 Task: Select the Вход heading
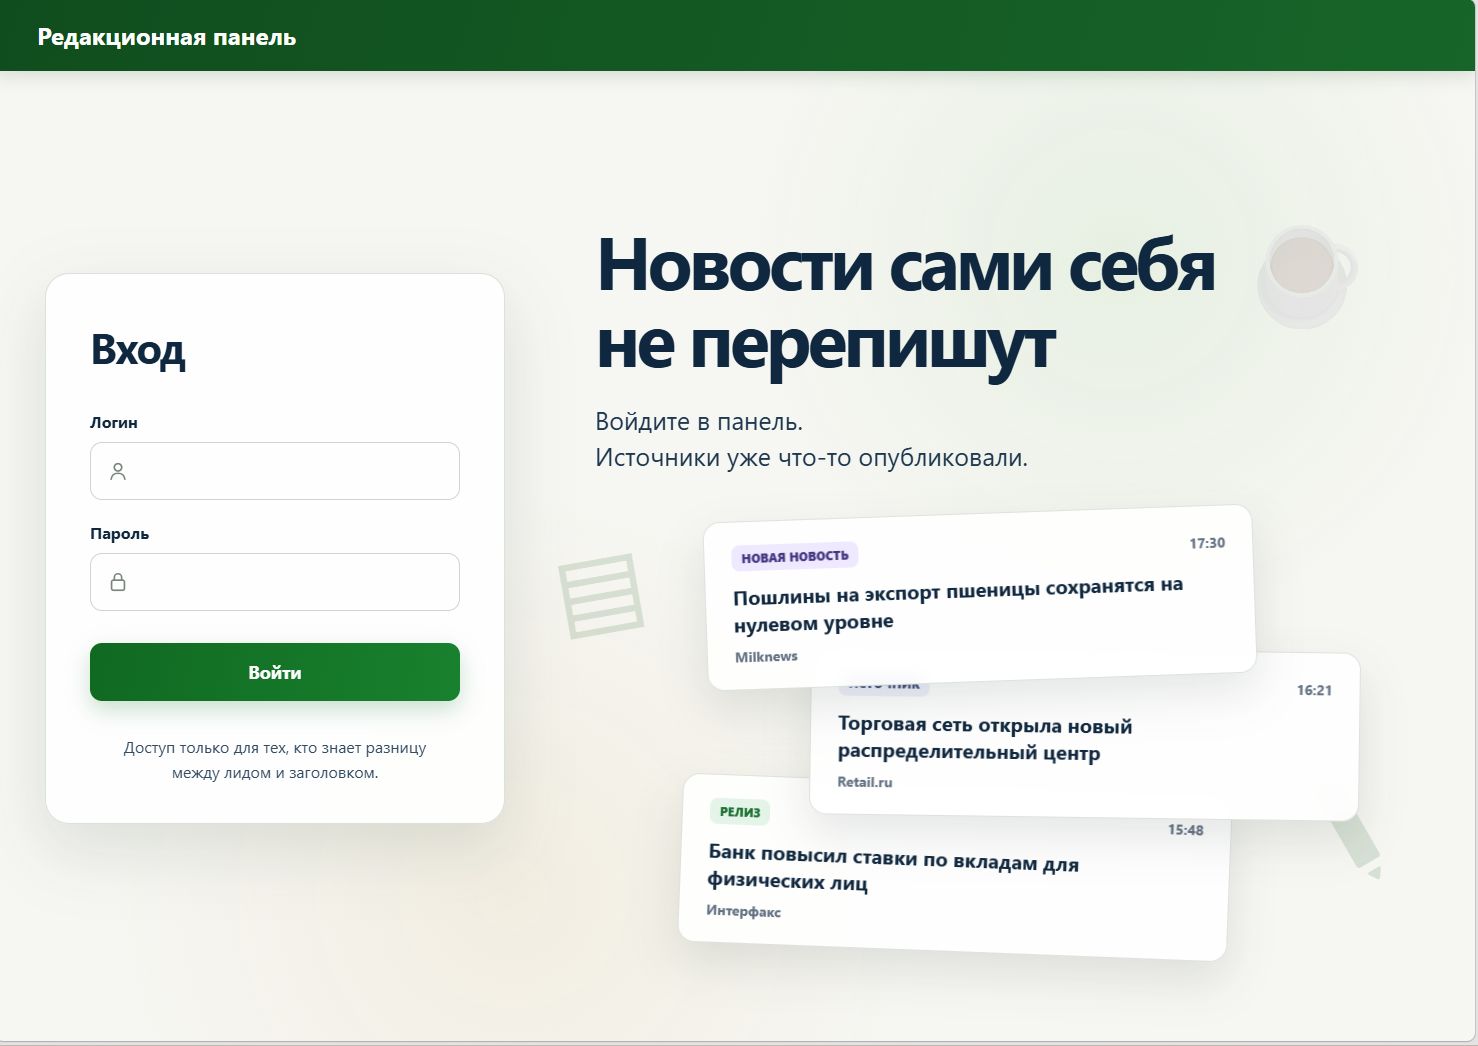[x=138, y=350]
